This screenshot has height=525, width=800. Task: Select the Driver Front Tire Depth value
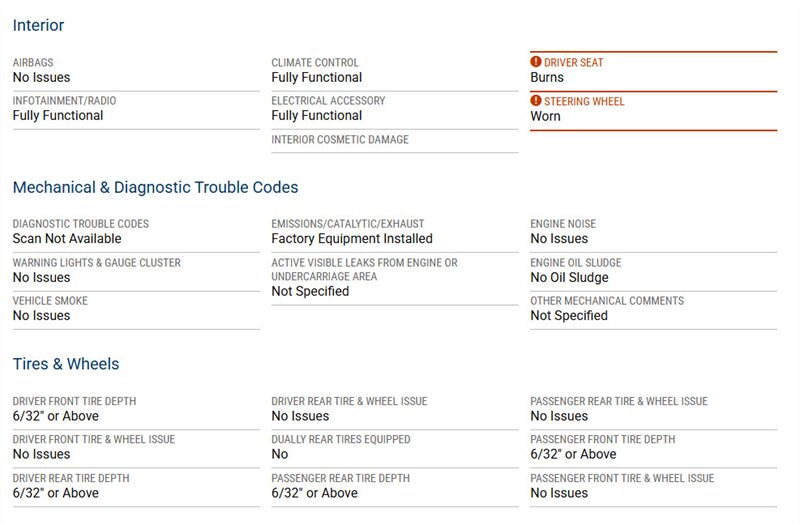coord(56,416)
